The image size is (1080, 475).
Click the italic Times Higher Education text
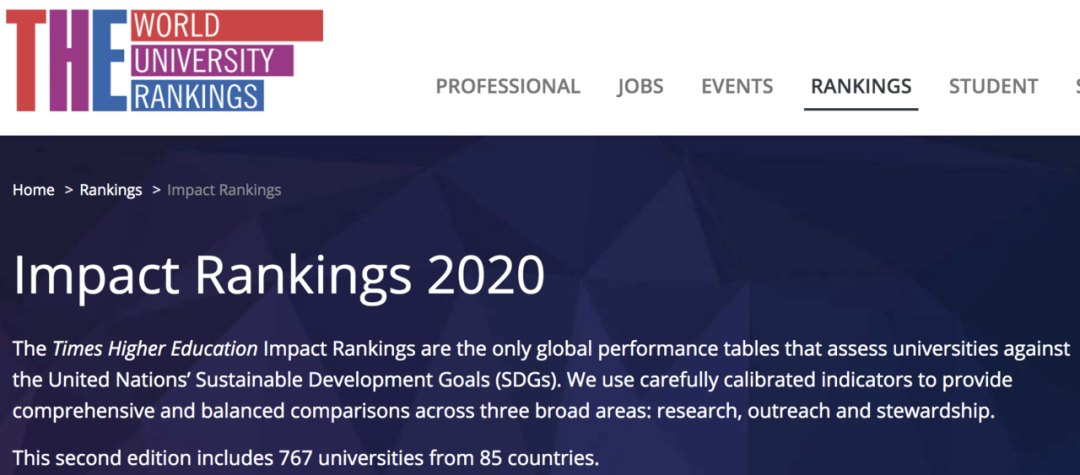pyautogui.click(x=155, y=349)
